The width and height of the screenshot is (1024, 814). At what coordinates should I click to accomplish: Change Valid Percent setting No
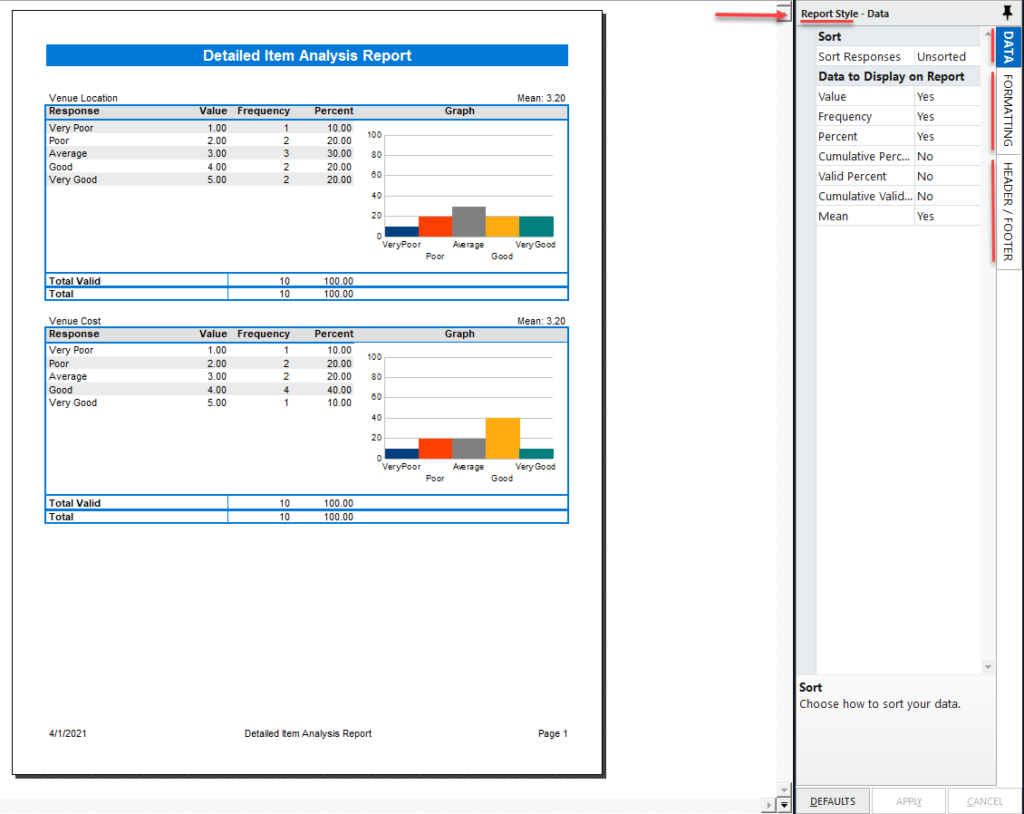947,176
